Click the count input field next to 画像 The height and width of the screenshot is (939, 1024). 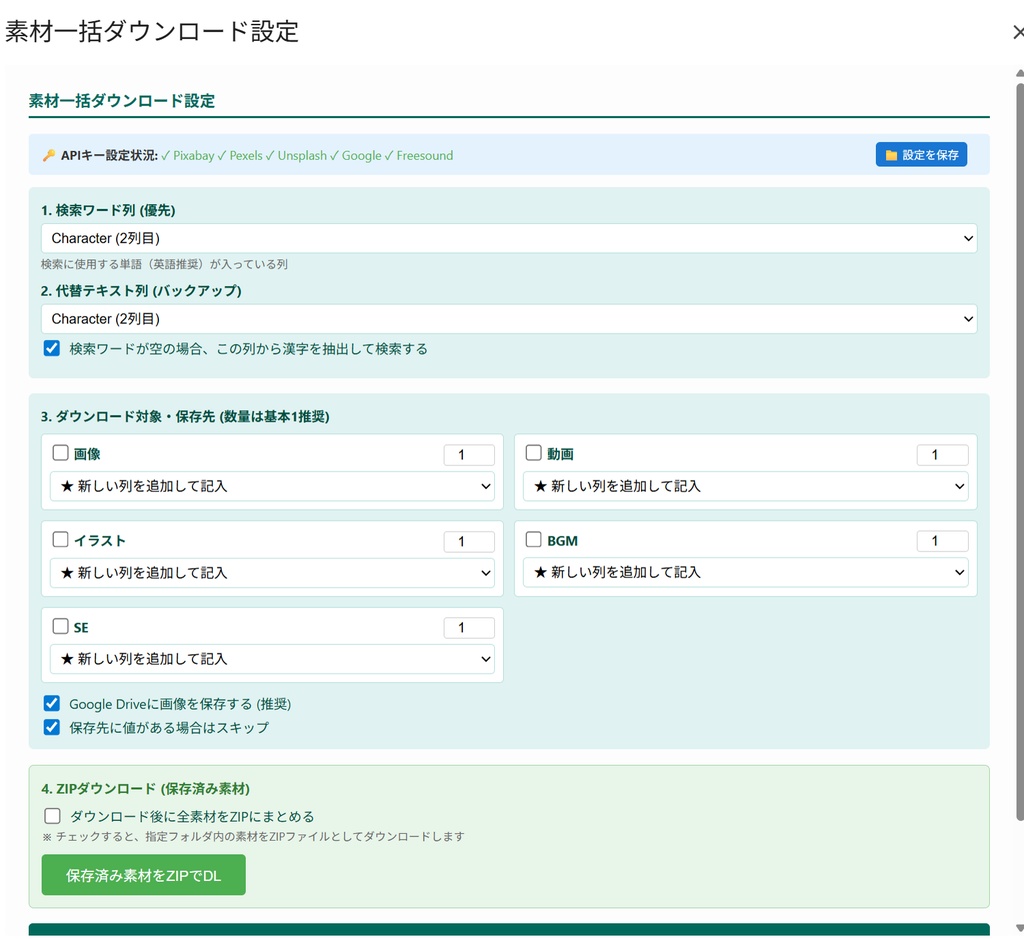468,453
